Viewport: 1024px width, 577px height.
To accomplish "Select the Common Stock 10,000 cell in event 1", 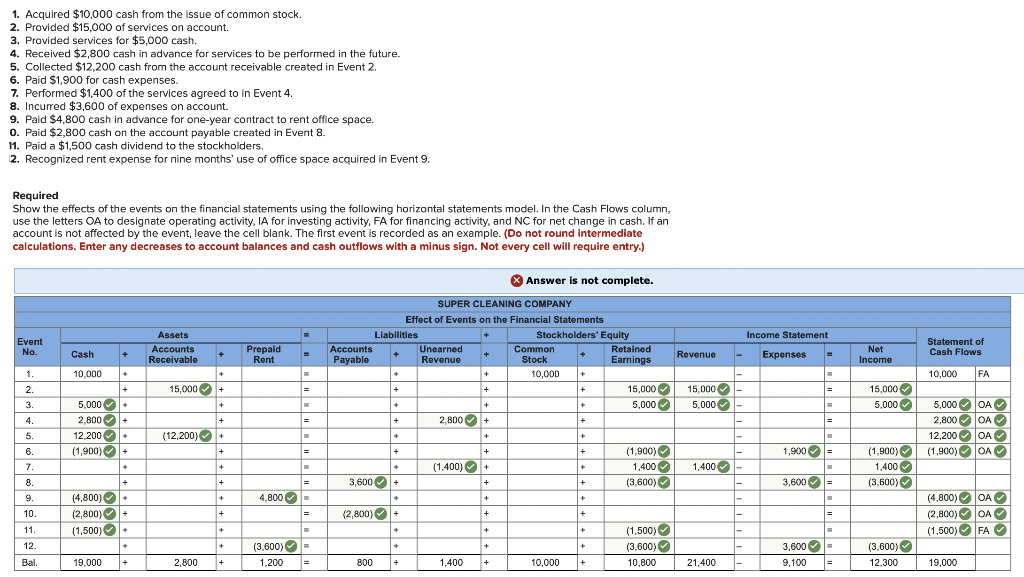I will (543, 374).
